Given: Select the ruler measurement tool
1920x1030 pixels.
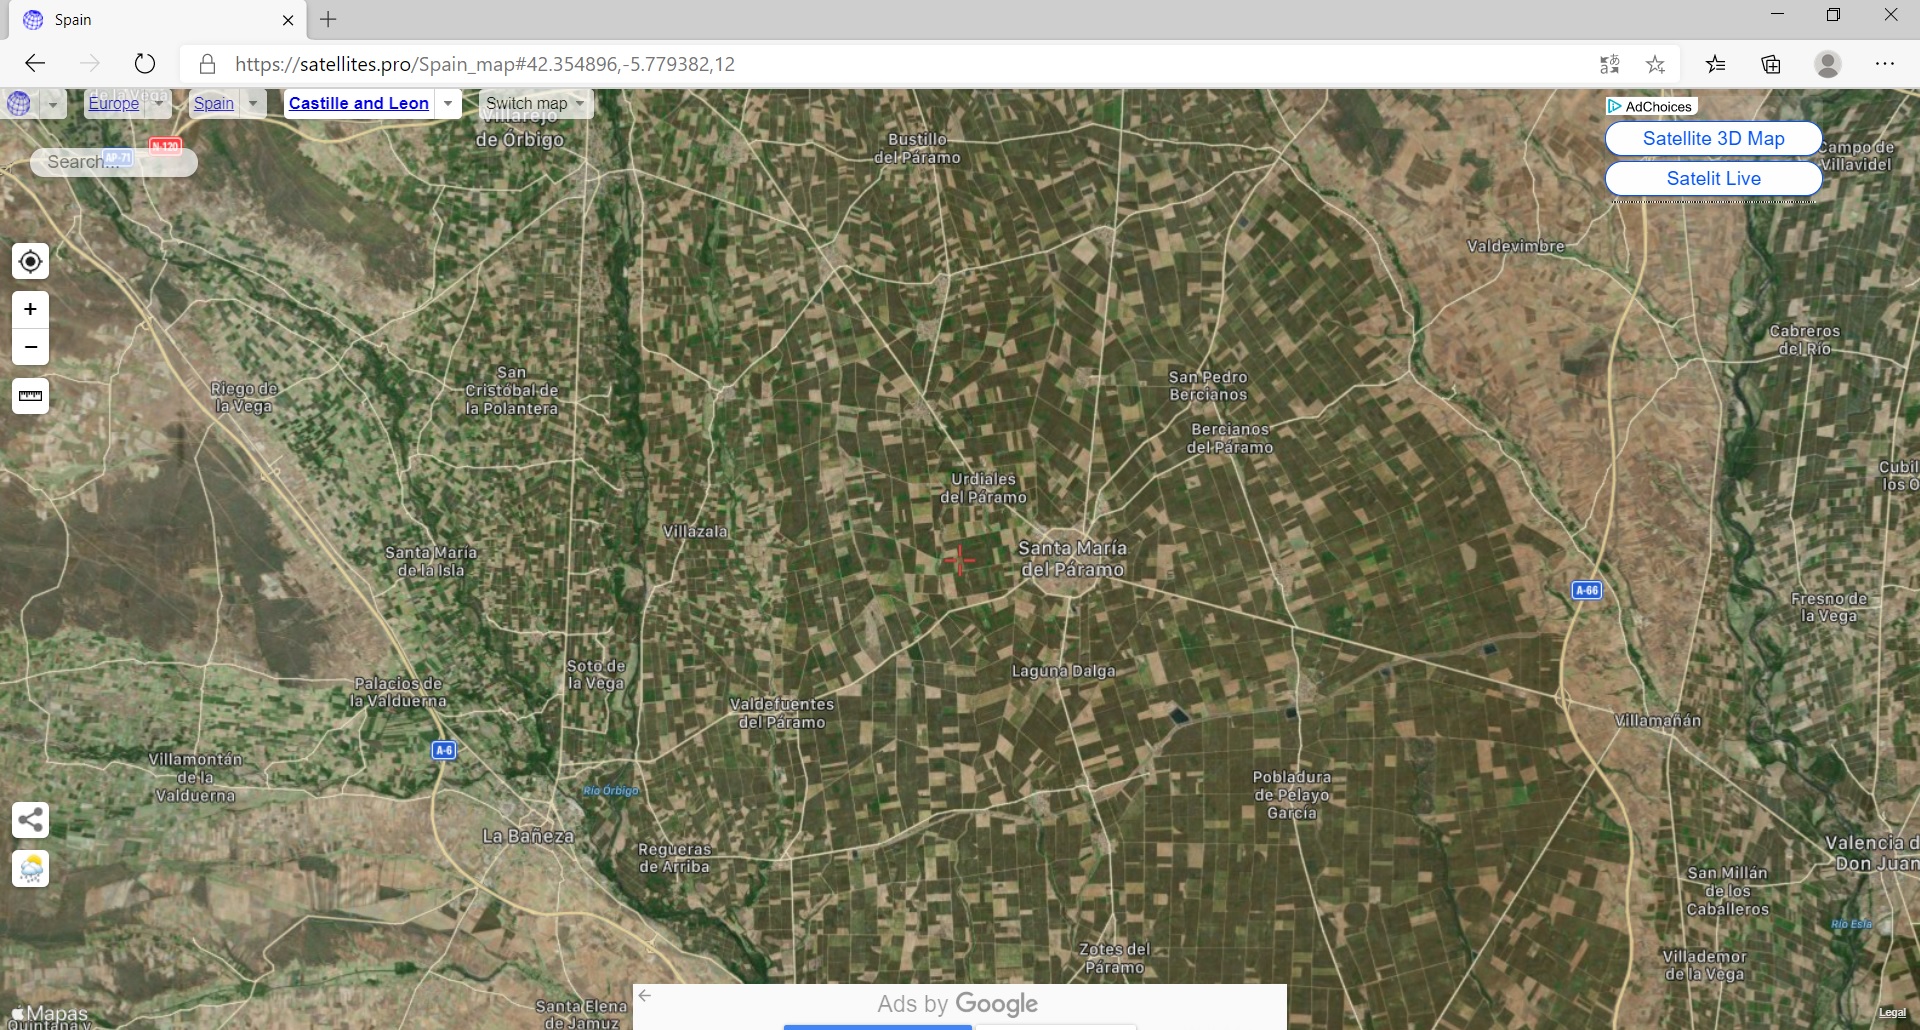Looking at the screenshot, I should tap(30, 396).
